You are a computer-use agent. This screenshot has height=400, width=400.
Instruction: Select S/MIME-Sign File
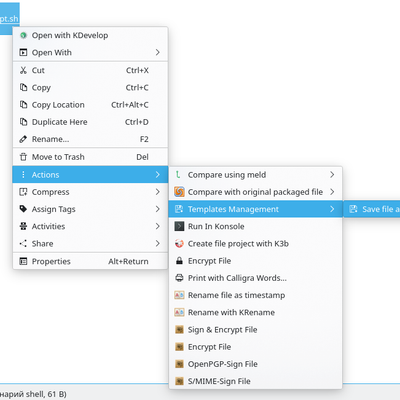click(x=255, y=381)
